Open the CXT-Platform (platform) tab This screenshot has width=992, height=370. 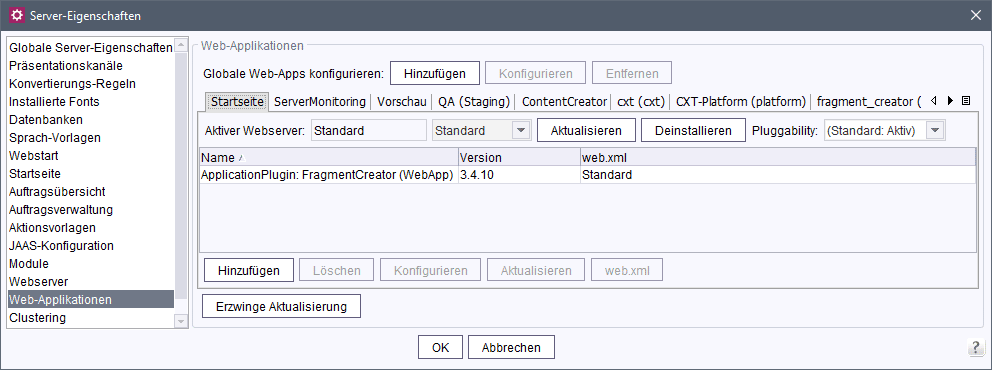click(x=741, y=101)
